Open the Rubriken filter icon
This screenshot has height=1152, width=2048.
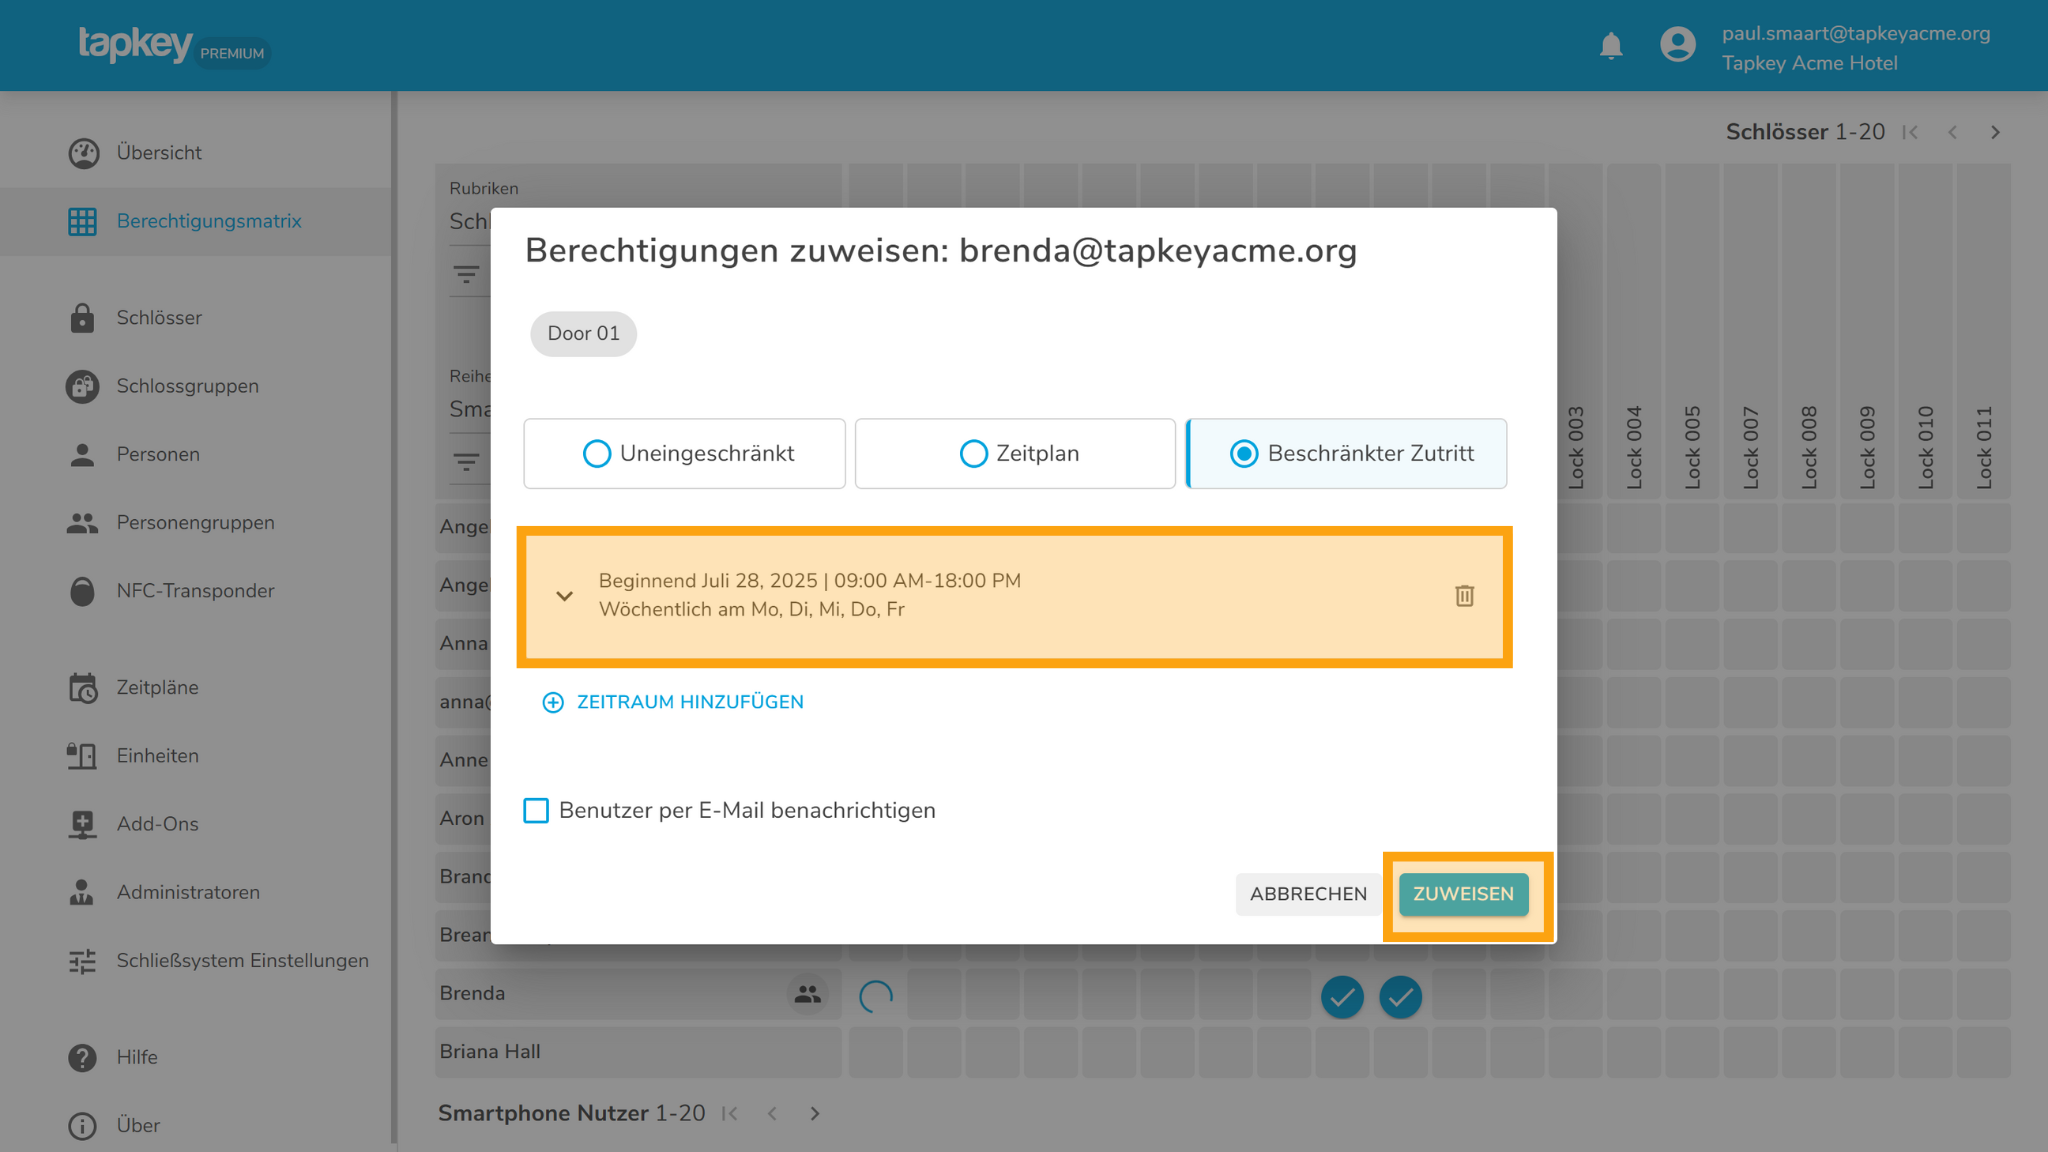point(466,274)
